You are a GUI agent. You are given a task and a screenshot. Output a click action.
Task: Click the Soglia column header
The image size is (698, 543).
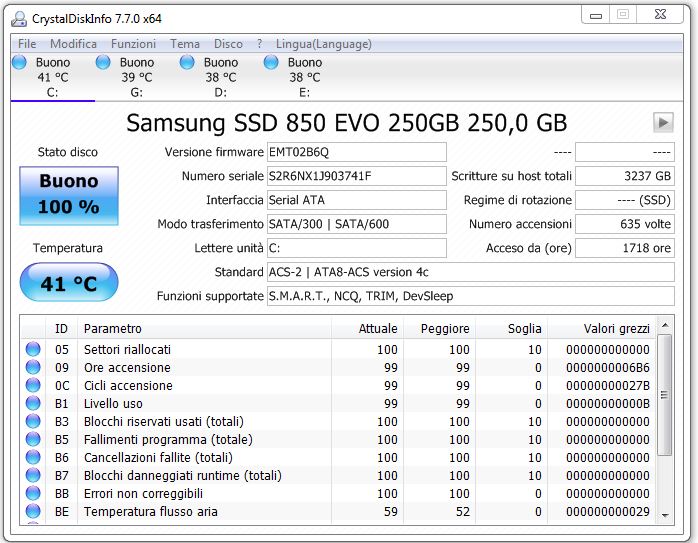pos(511,328)
